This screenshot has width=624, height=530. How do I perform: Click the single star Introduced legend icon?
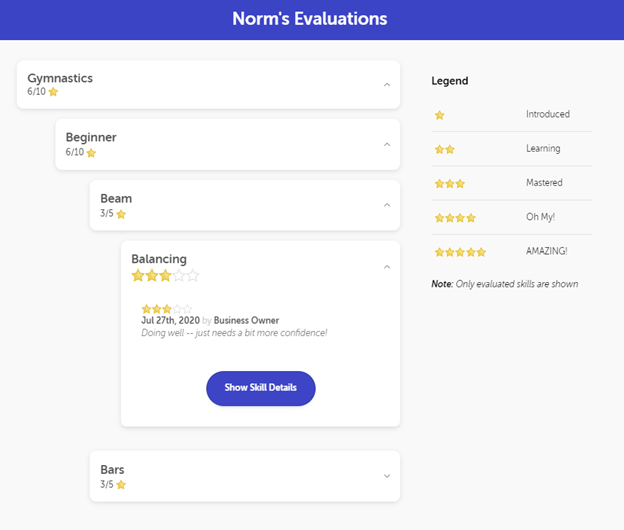click(439, 115)
